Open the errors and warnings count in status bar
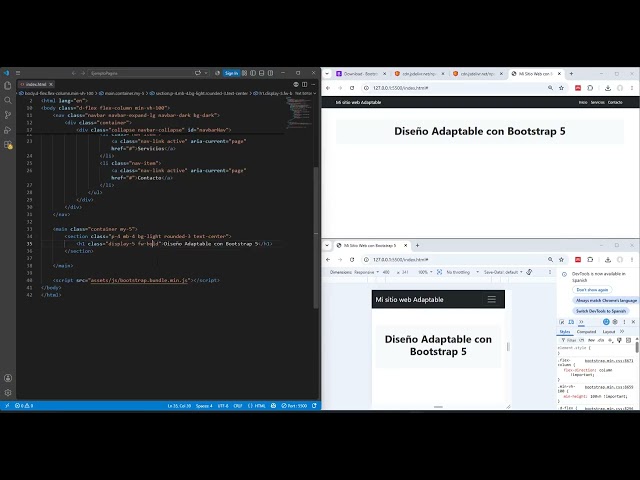 tap(24, 406)
